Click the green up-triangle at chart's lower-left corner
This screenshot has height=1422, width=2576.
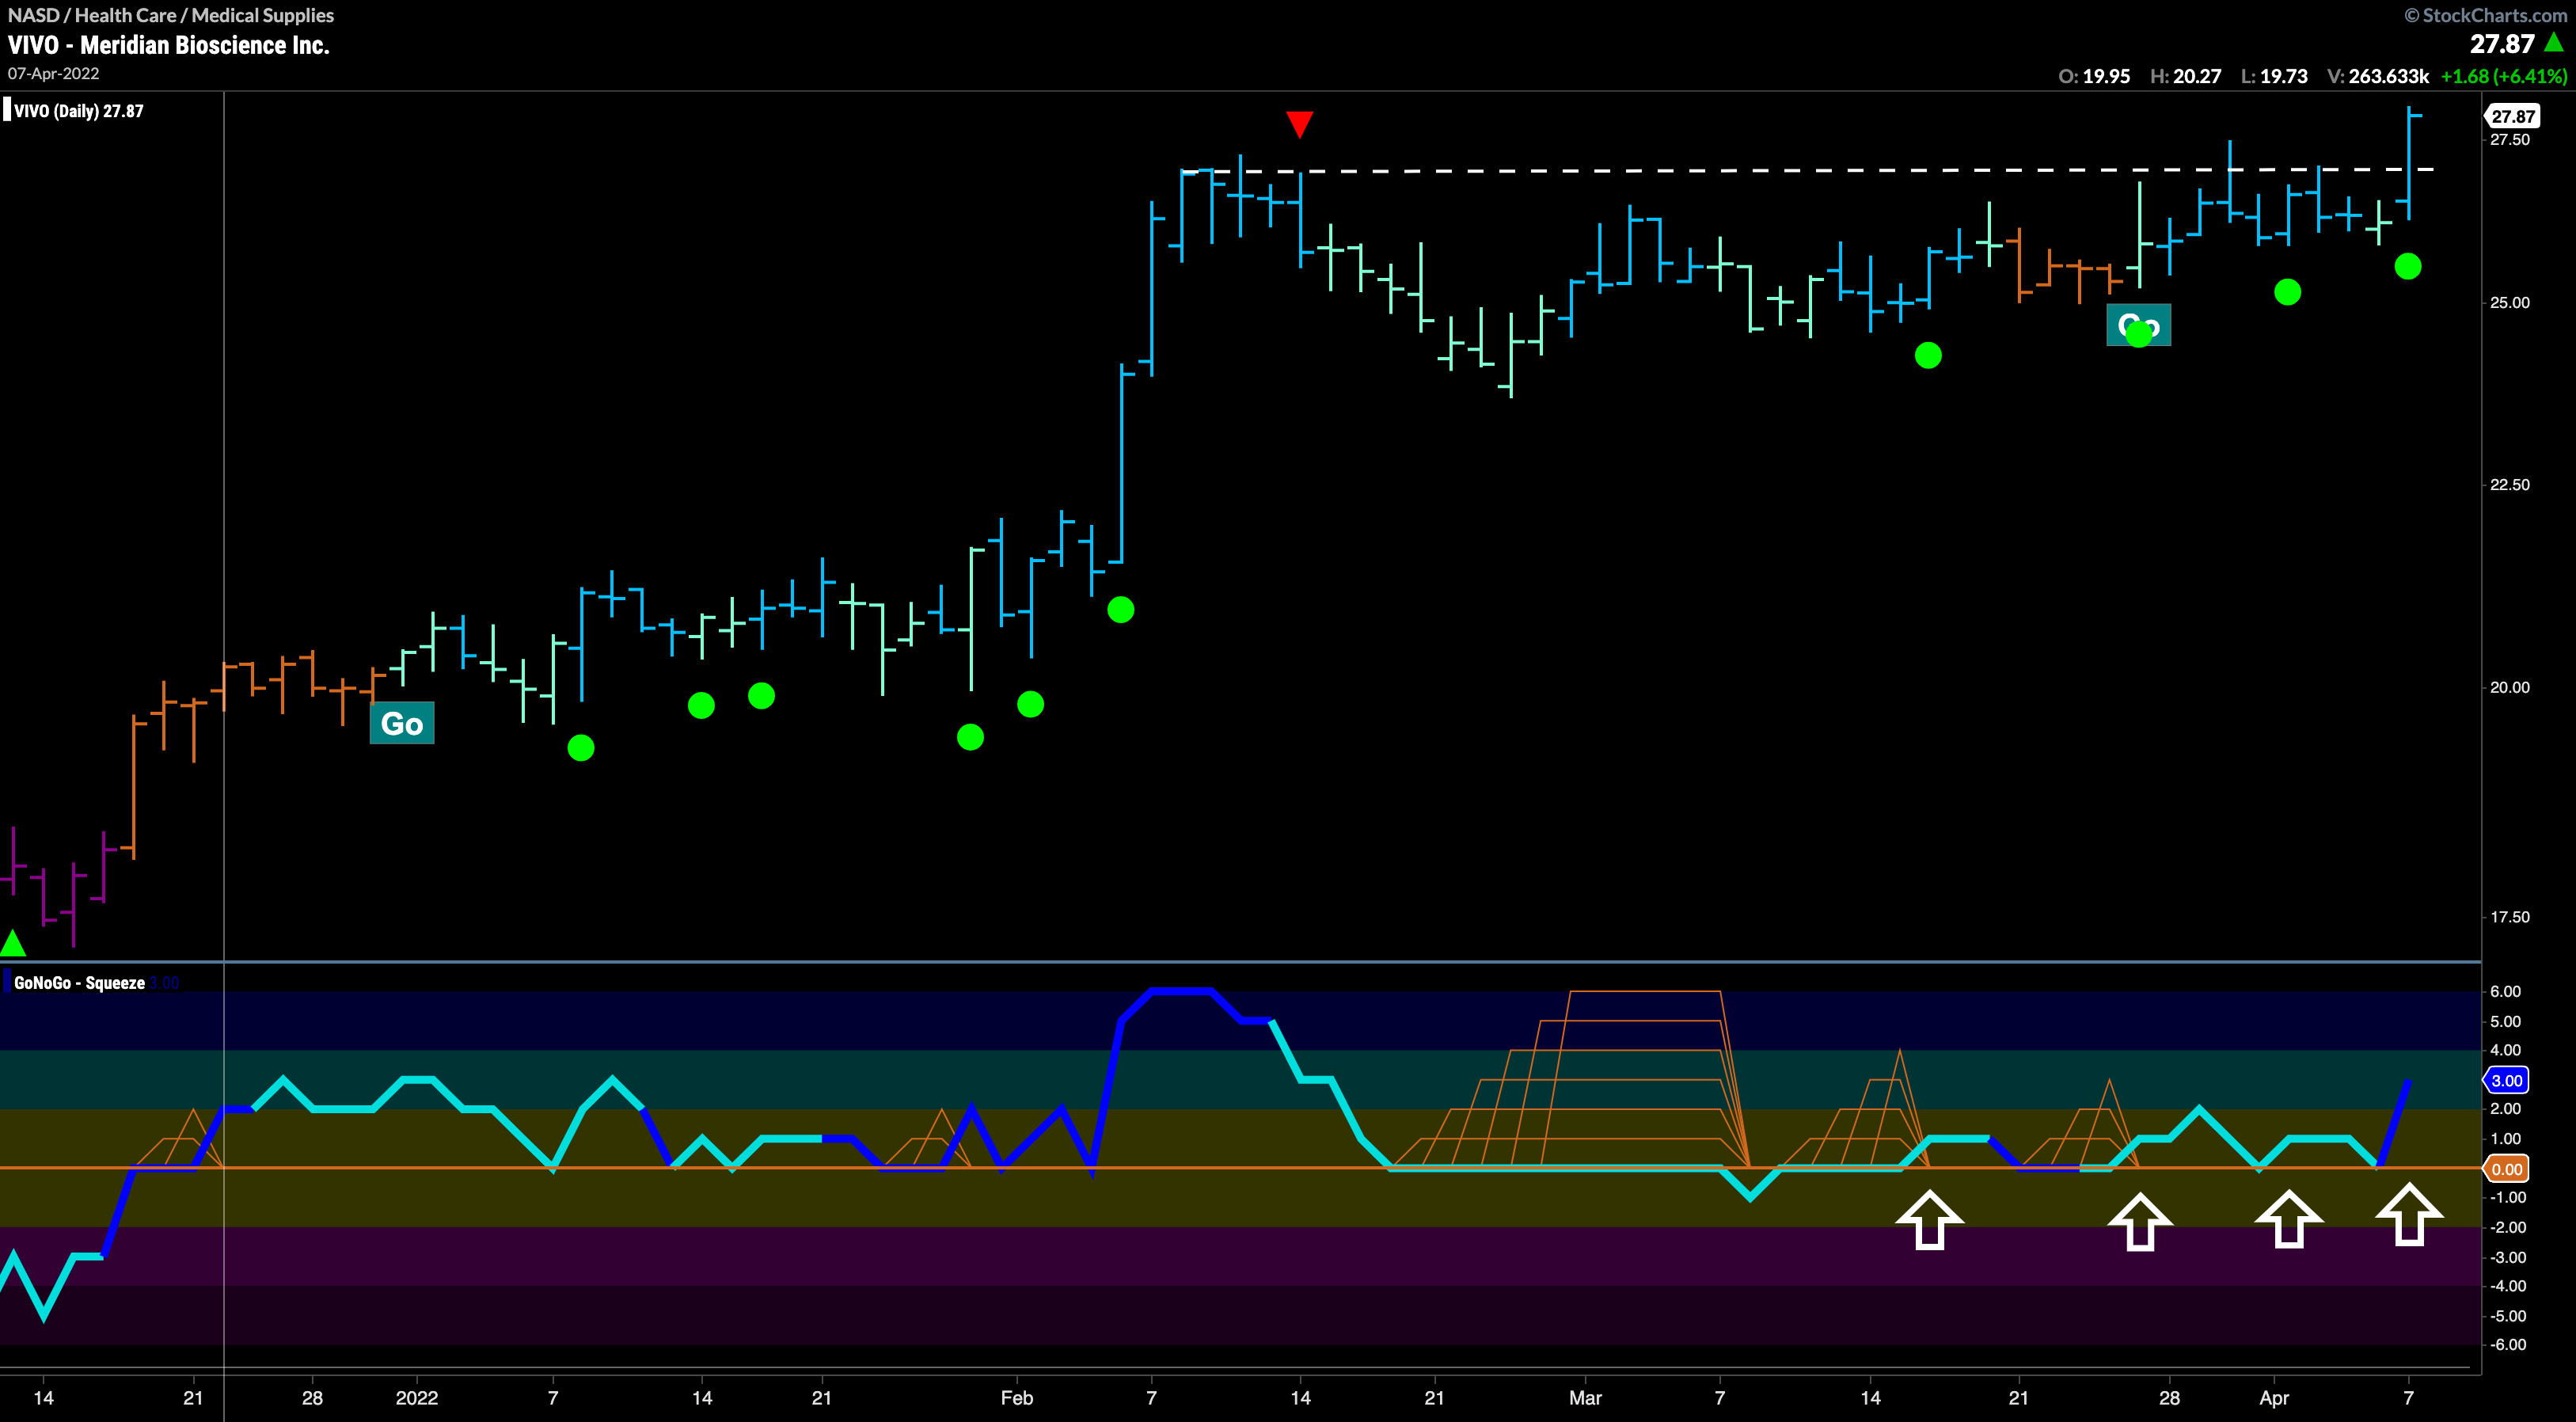12,942
